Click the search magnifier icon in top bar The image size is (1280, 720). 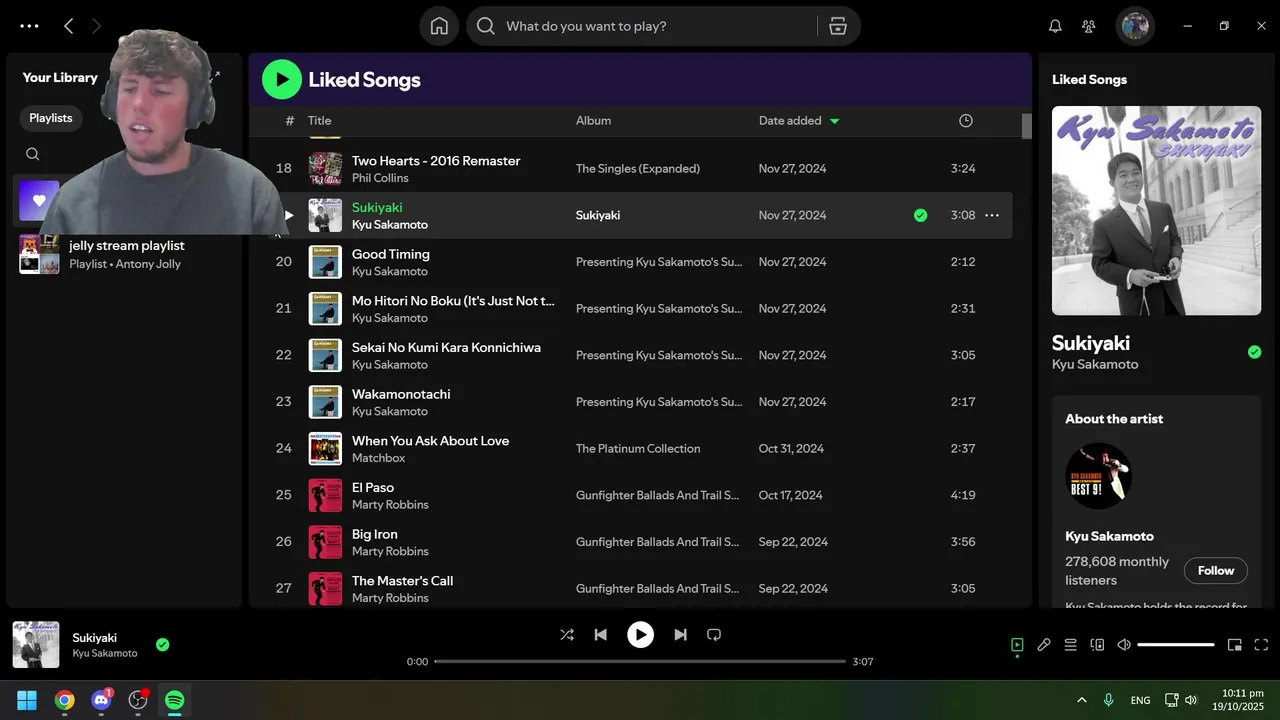click(486, 26)
